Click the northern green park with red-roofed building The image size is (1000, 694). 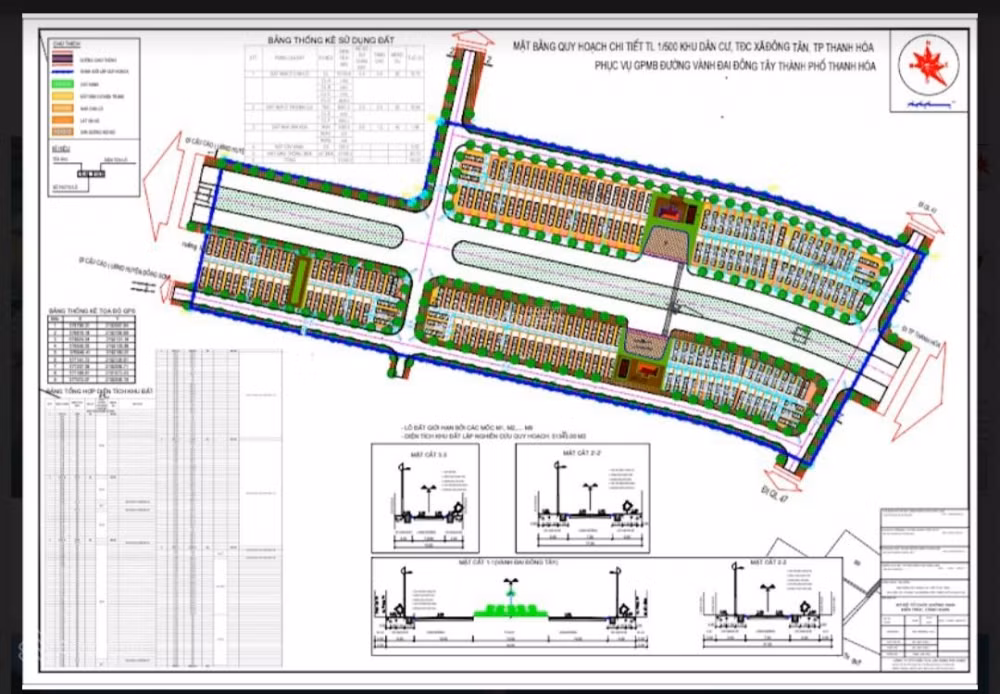[672, 211]
